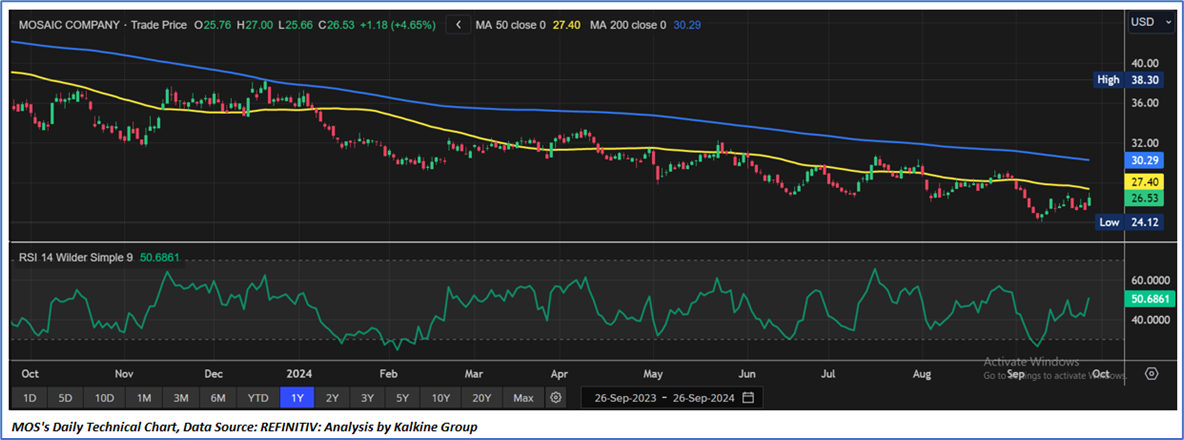
Task: Select the 10Y range button
Action: click(440, 397)
